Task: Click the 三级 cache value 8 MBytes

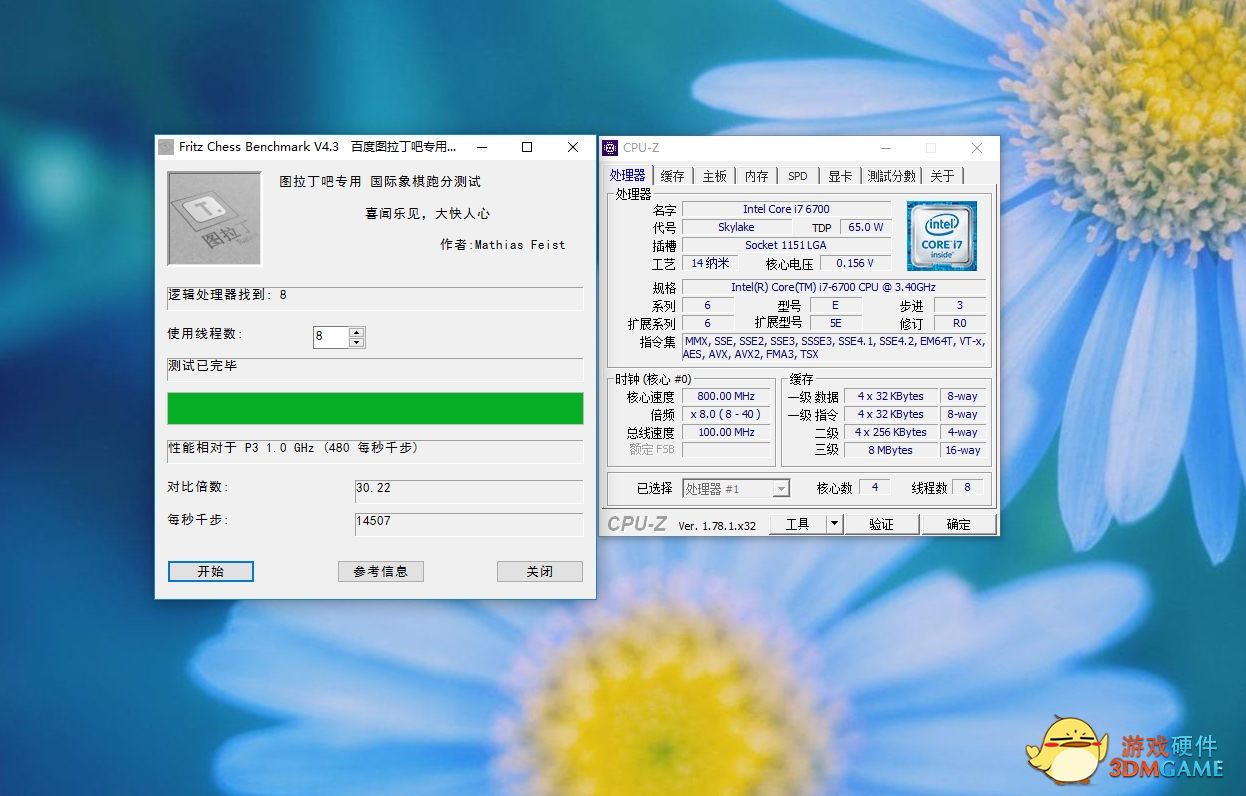Action: (x=891, y=450)
